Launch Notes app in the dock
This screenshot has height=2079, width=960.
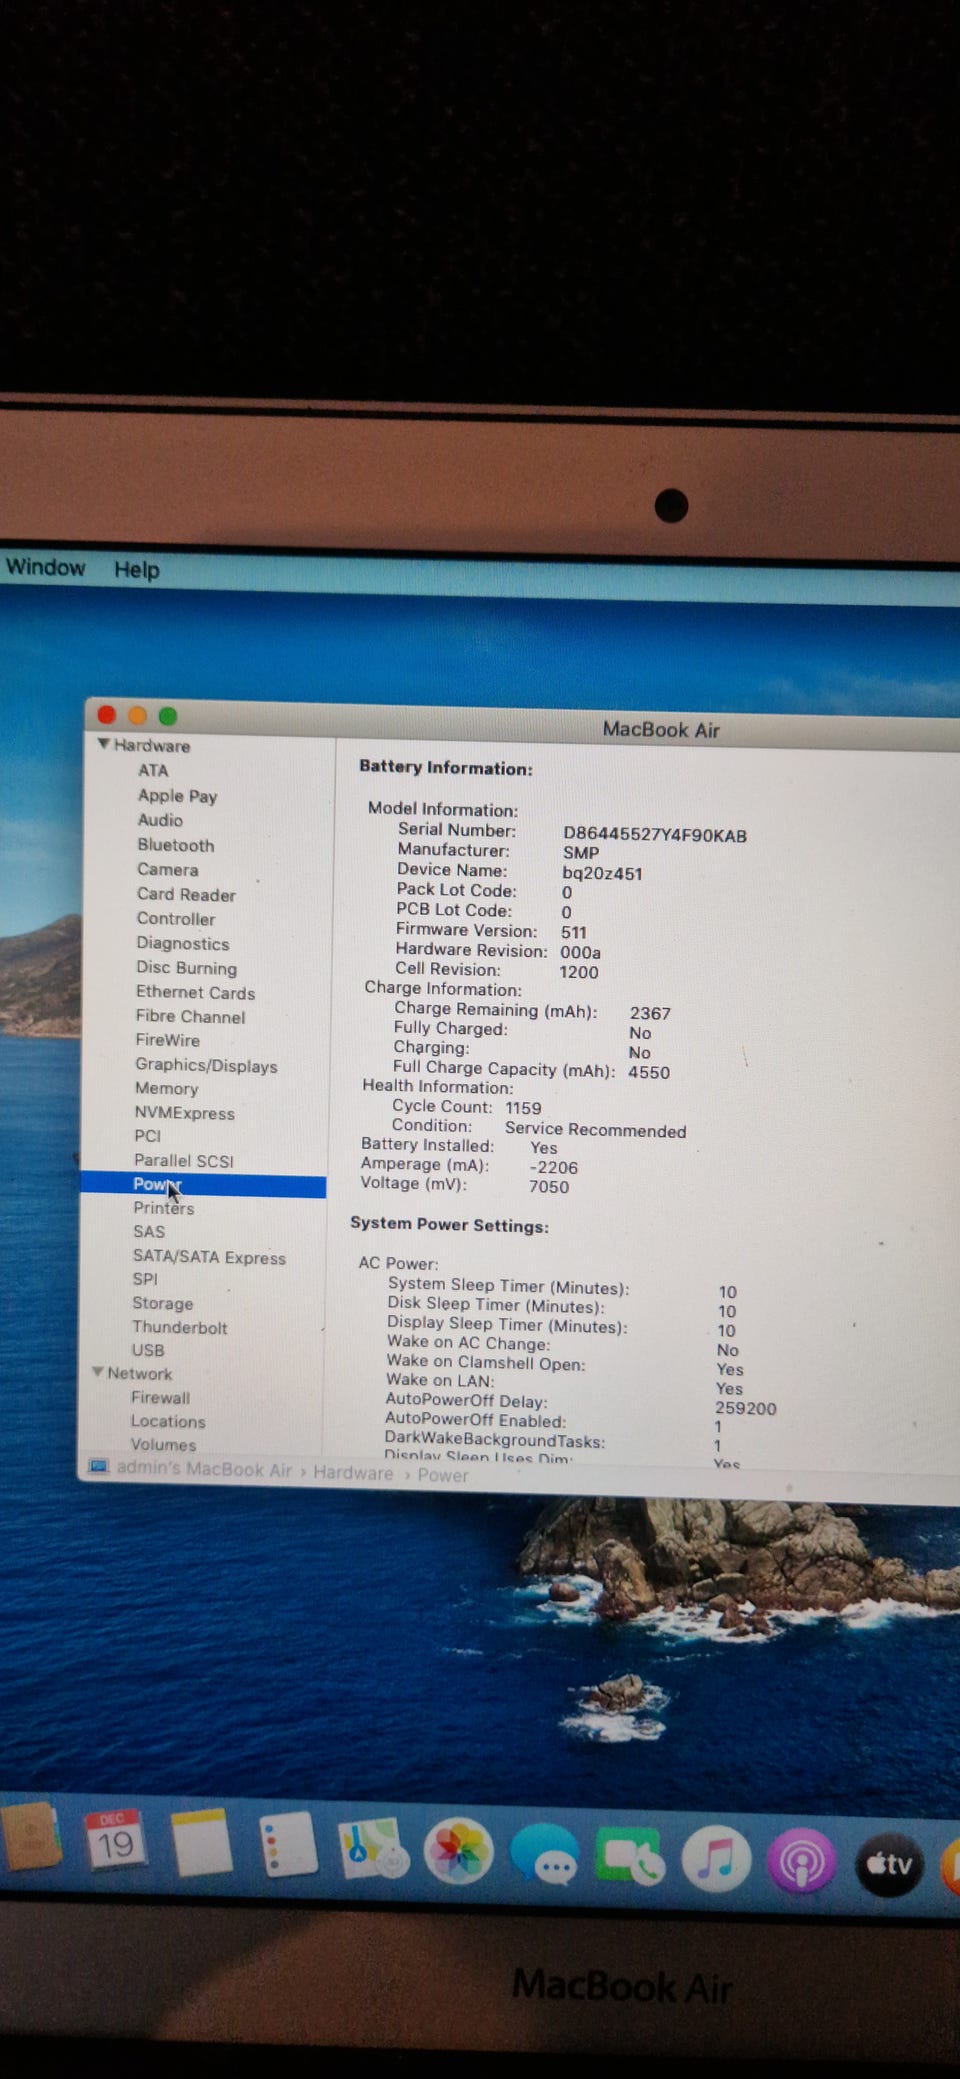201,1844
